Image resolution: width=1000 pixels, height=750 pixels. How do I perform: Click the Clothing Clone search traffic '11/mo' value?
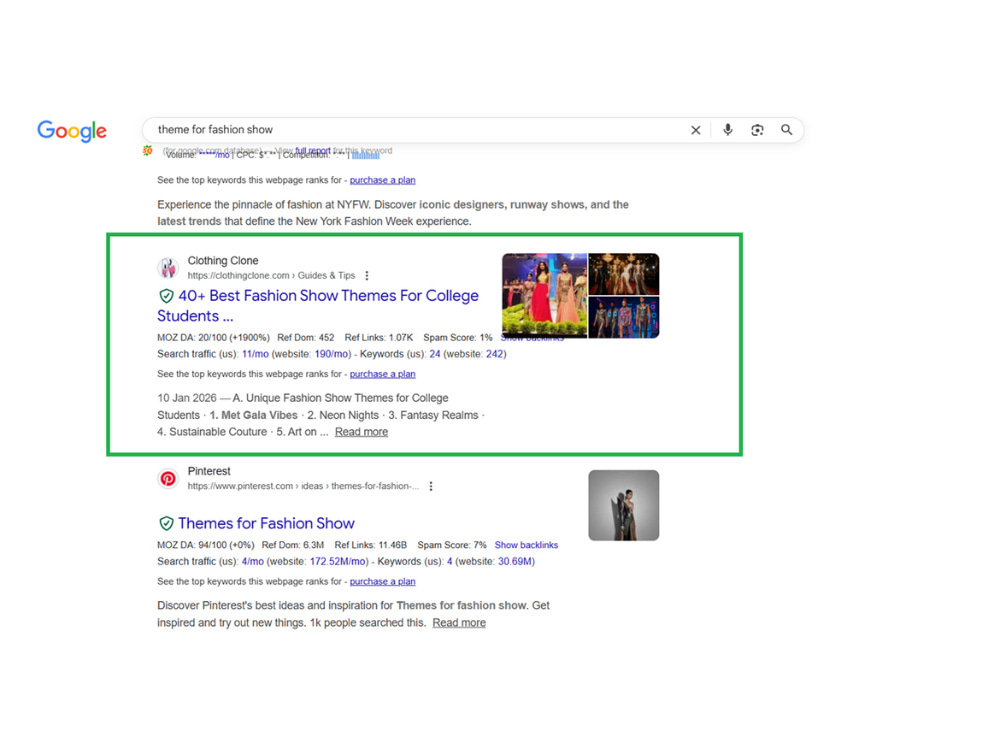point(255,354)
